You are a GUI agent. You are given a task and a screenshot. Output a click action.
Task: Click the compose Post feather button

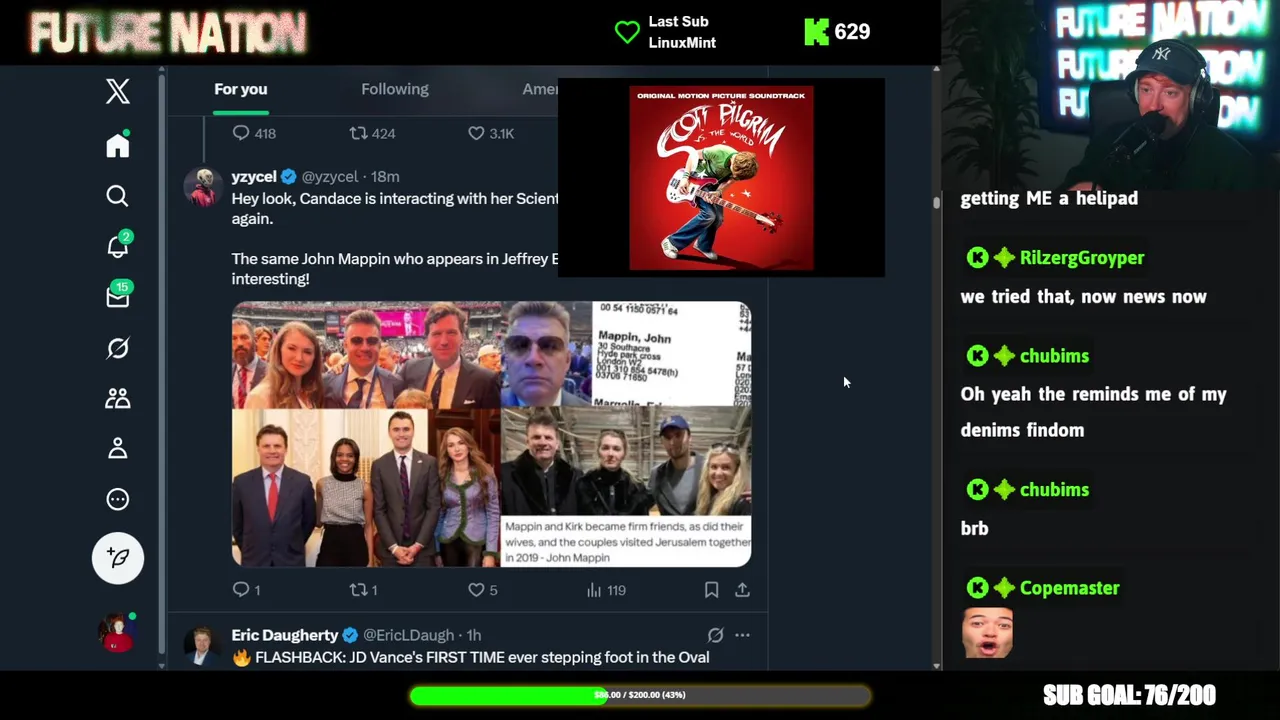click(x=118, y=558)
